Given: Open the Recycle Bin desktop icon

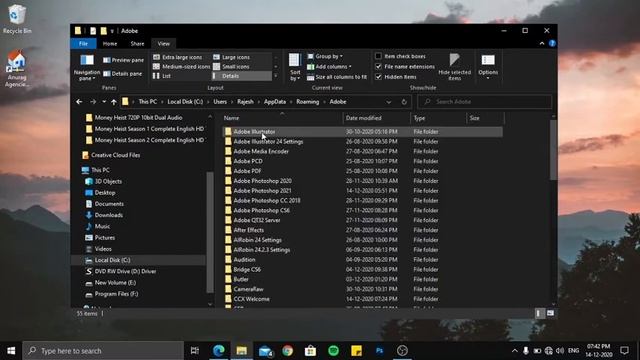Looking at the screenshot, I should 16,19.
